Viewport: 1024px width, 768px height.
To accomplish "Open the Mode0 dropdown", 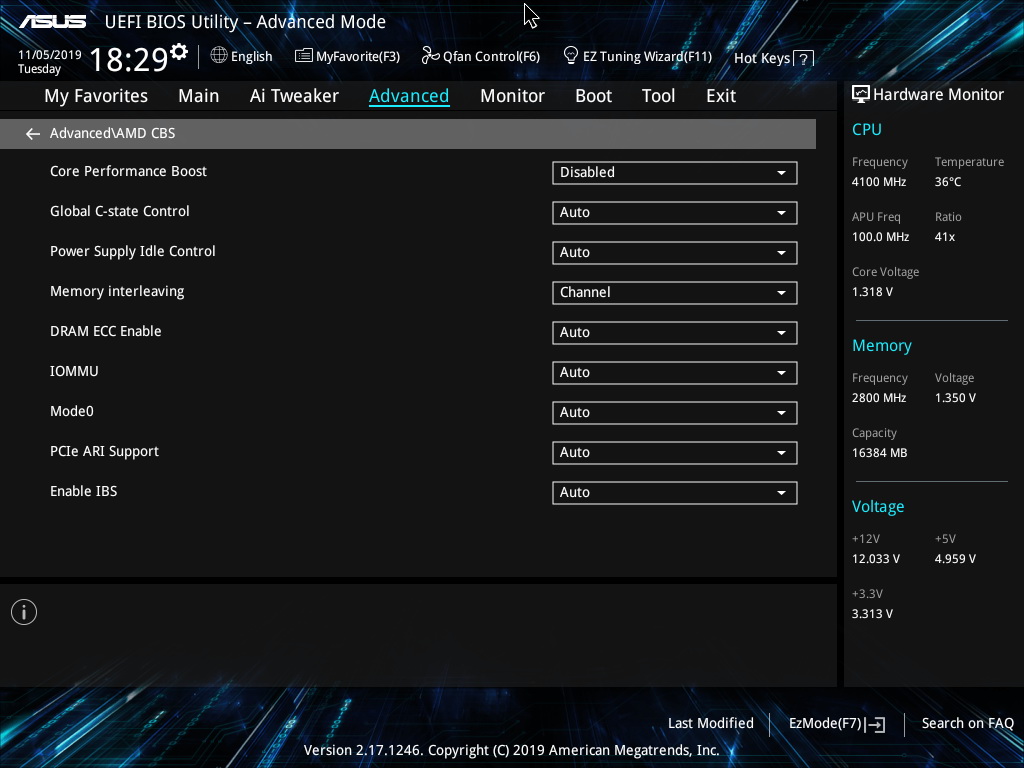I will click(x=675, y=413).
